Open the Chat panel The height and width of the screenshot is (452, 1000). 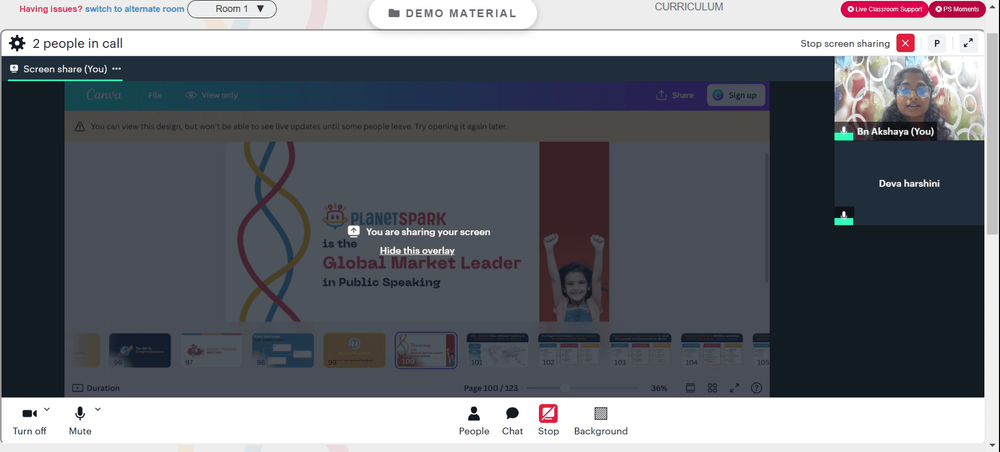click(x=512, y=421)
